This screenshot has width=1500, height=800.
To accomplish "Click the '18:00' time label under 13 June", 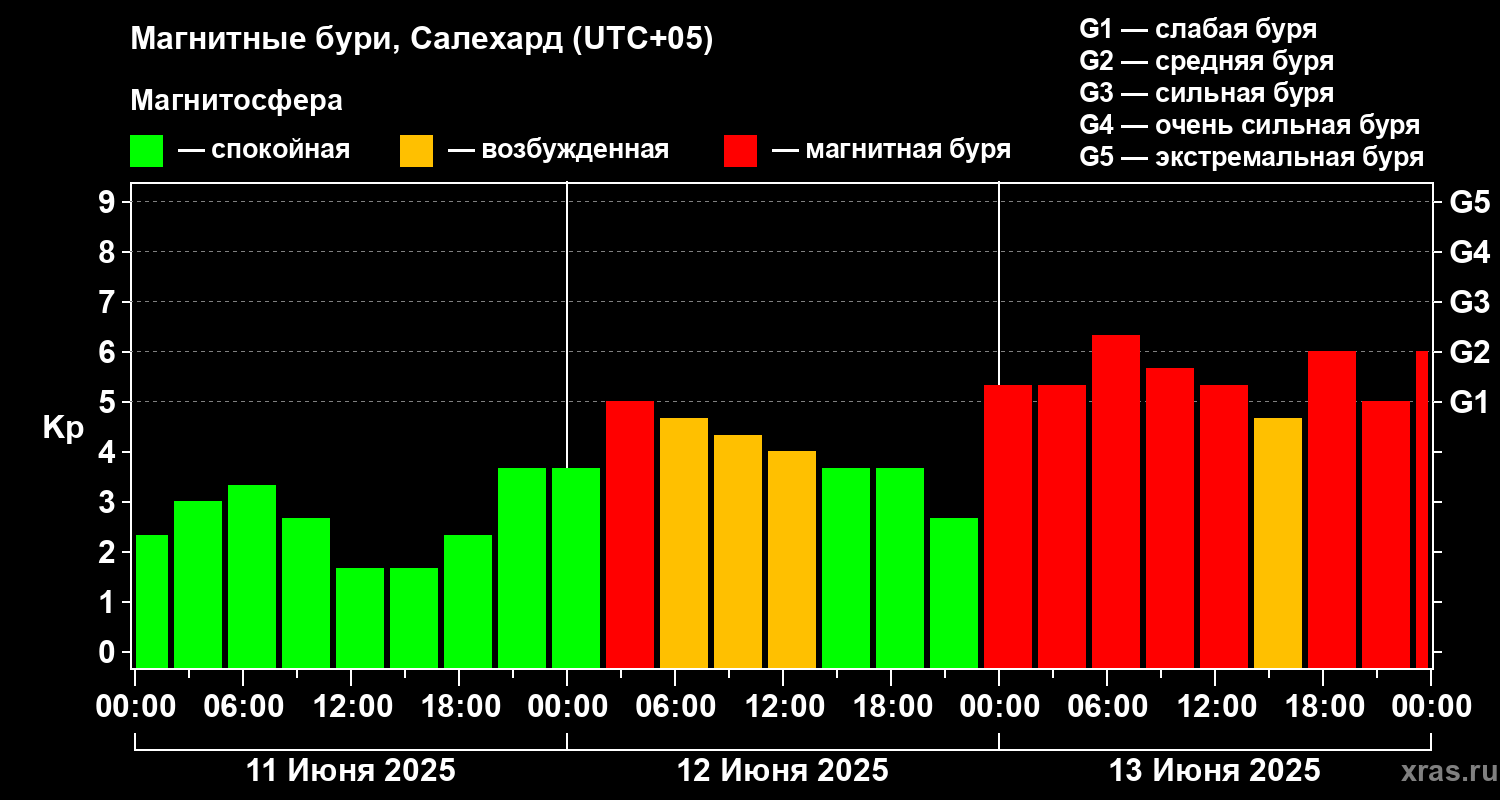I will tap(1323, 706).
